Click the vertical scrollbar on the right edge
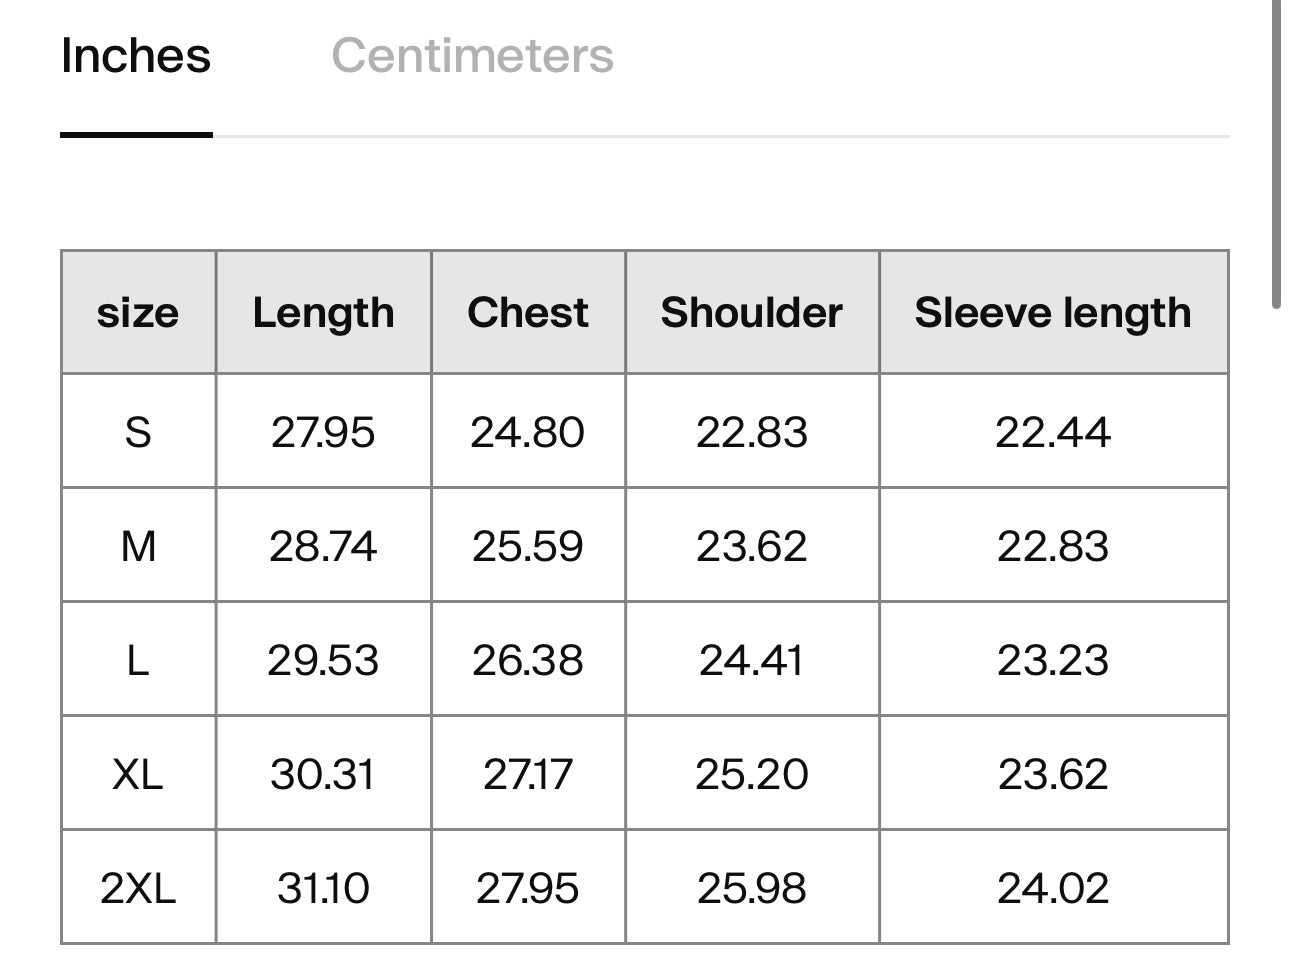Viewport: 1290px width, 963px height. (1276, 150)
